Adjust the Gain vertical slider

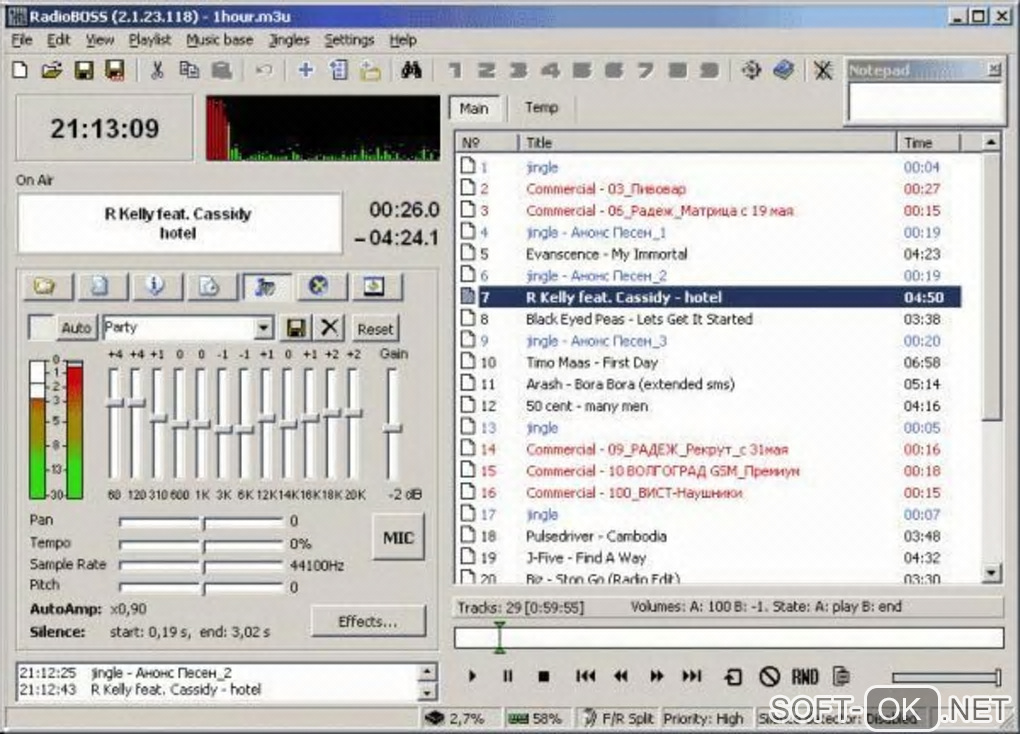tap(392, 427)
